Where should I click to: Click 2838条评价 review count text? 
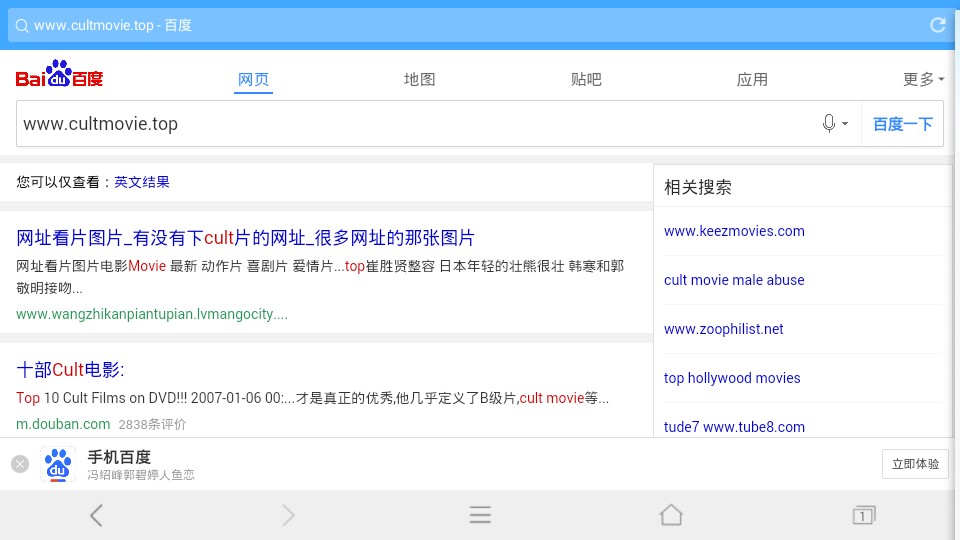tap(152, 424)
